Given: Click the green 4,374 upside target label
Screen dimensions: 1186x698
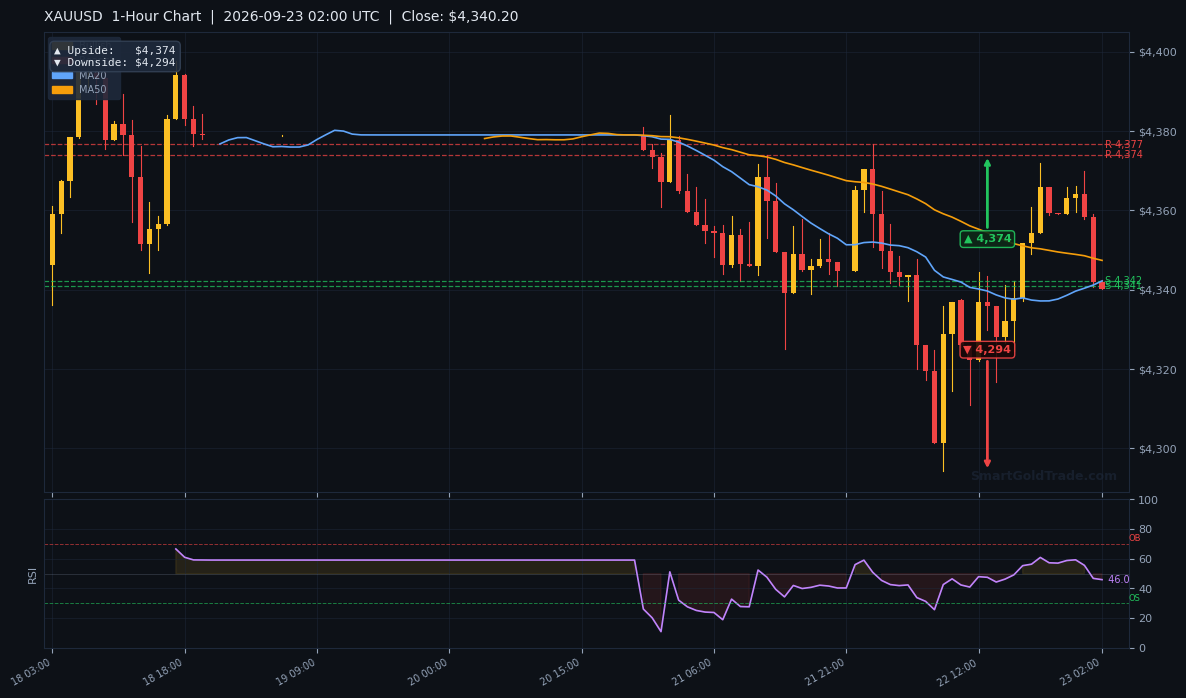Looking at the screenshot, I should (987, 239).
